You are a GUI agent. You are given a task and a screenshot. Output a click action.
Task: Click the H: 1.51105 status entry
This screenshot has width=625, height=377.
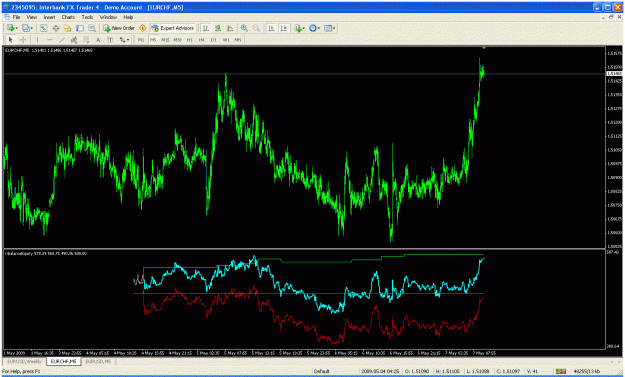point(448,371)
